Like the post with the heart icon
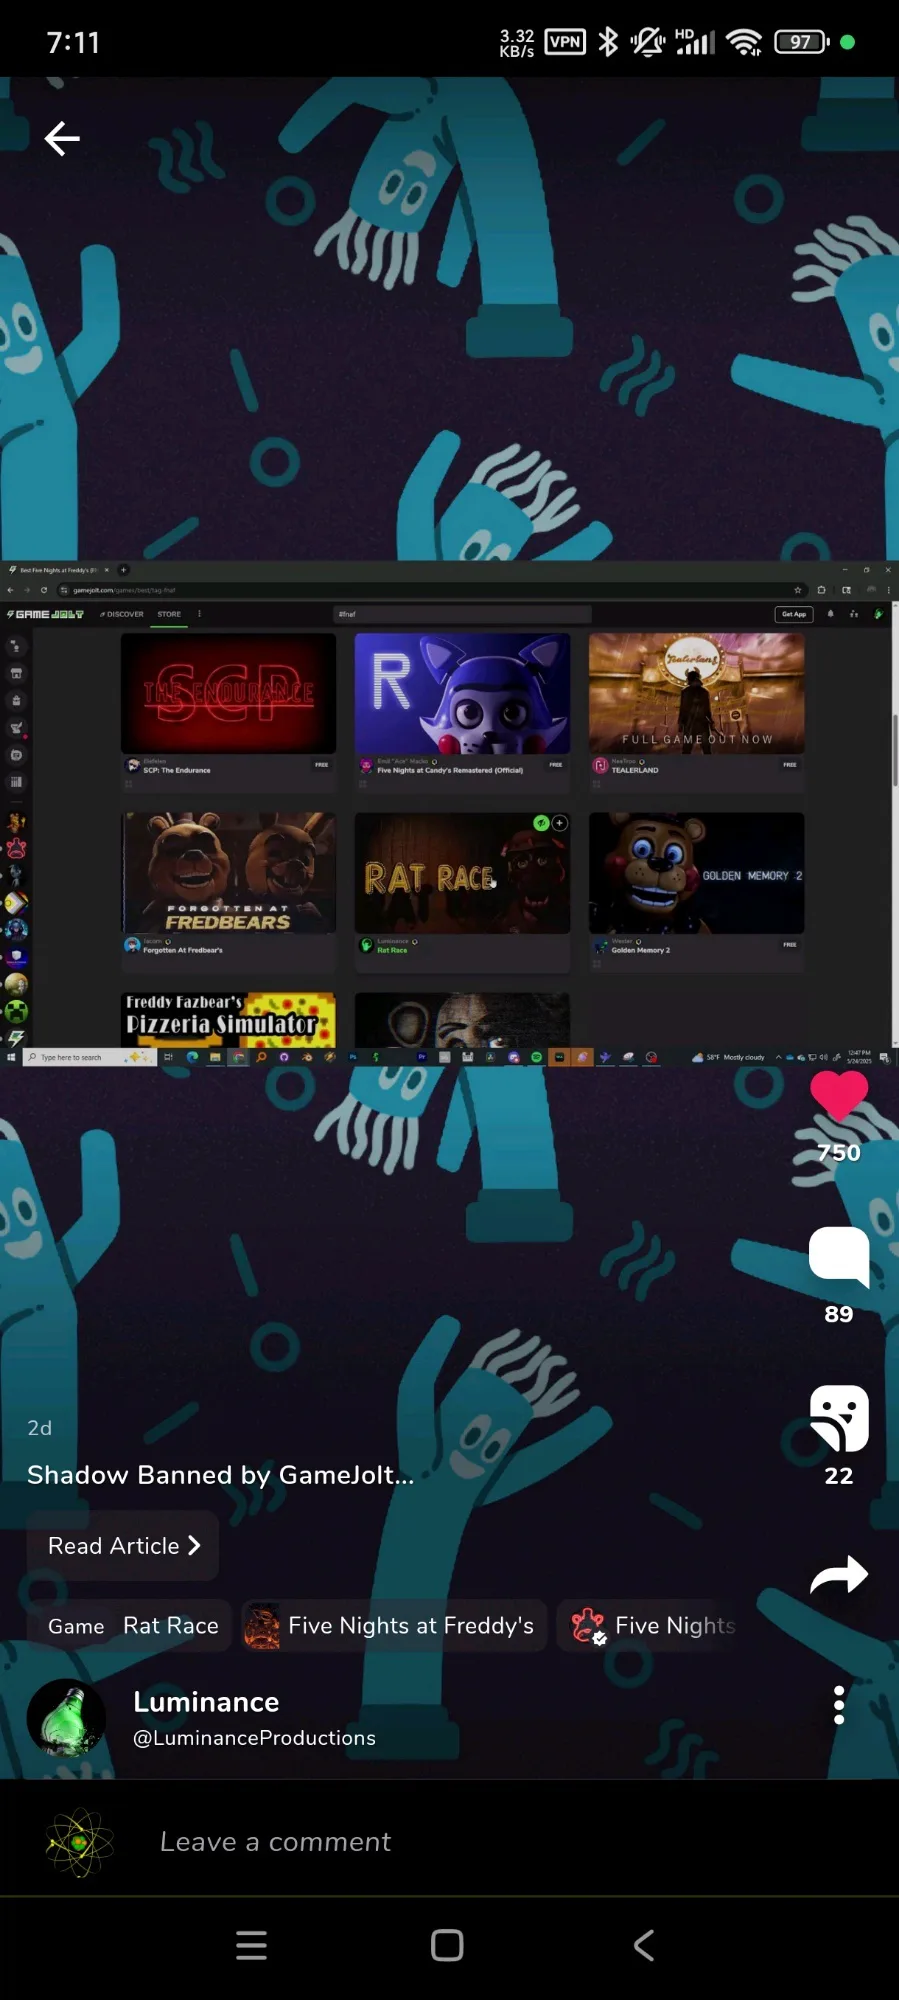899x2000 pixels. (x=839, y=1096)
